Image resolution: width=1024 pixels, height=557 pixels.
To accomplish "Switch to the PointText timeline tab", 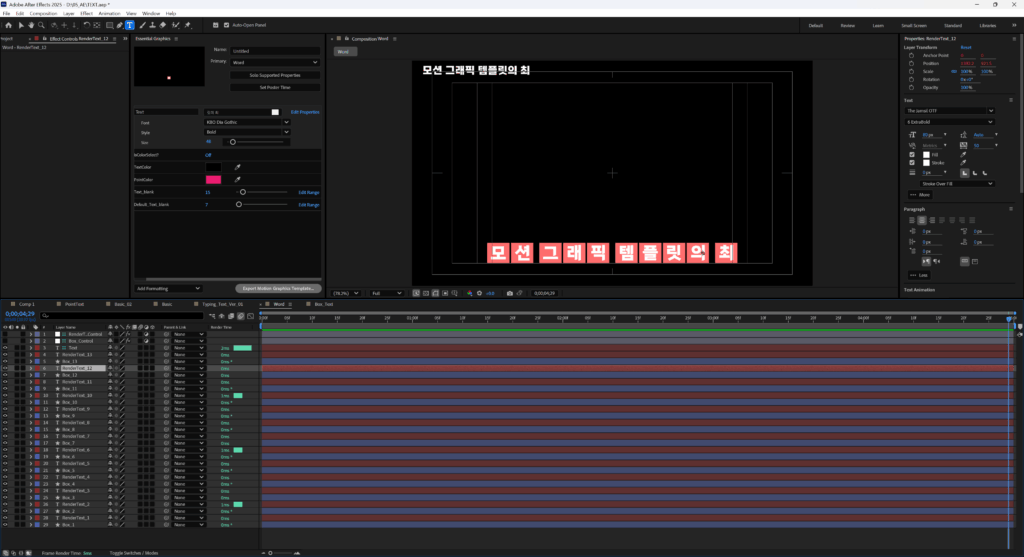I will pos(74,304).
